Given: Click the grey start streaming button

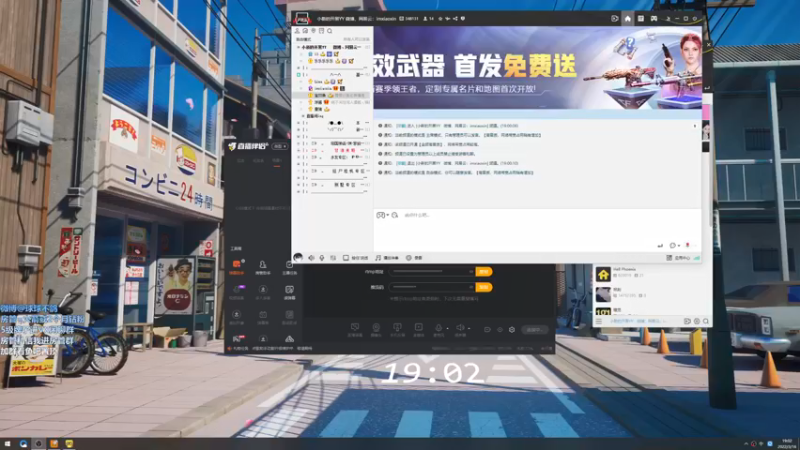Looking at the screenshot, I should click(534, 330).
